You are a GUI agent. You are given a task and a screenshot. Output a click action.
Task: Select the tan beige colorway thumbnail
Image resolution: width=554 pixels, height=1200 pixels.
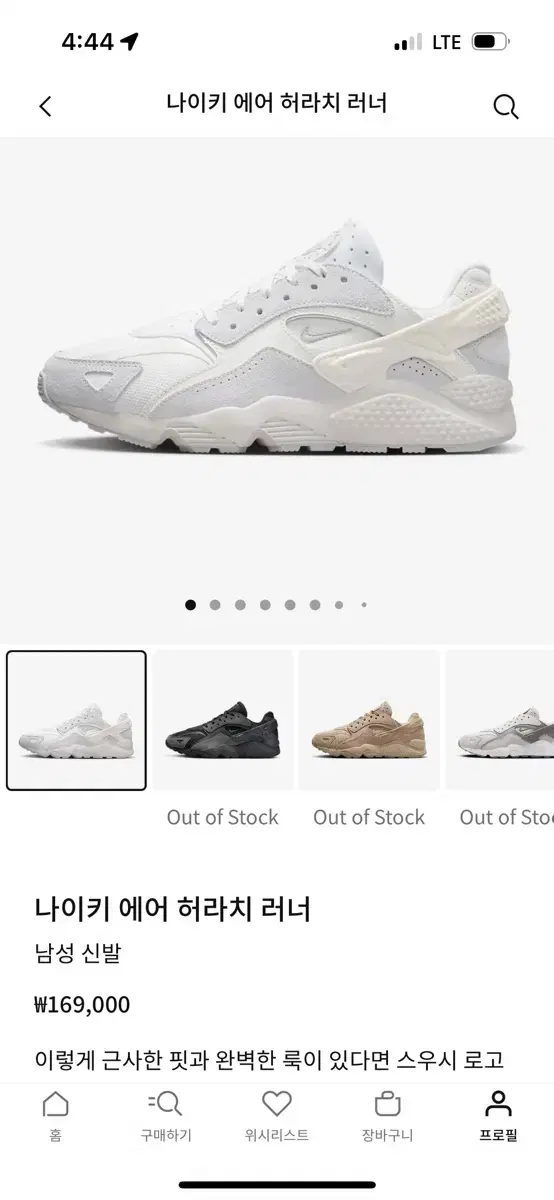click(x=369, y=720)
